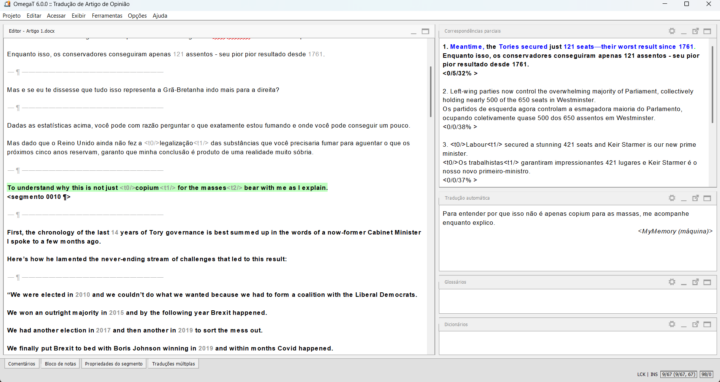The width and height of the screenshot is (720, 382).
Task: Click the Correspondências parciais scrollbar thumb
Action: coord(713,85)
